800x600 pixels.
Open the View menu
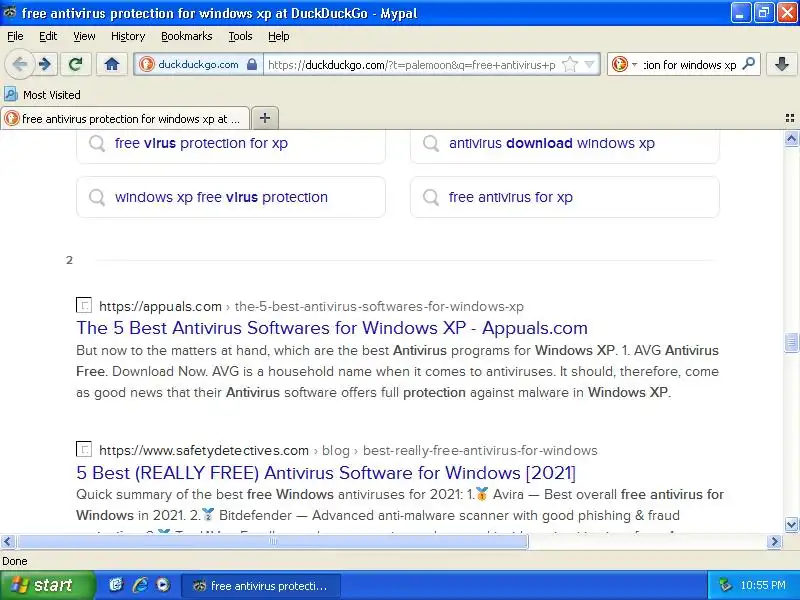84,36
